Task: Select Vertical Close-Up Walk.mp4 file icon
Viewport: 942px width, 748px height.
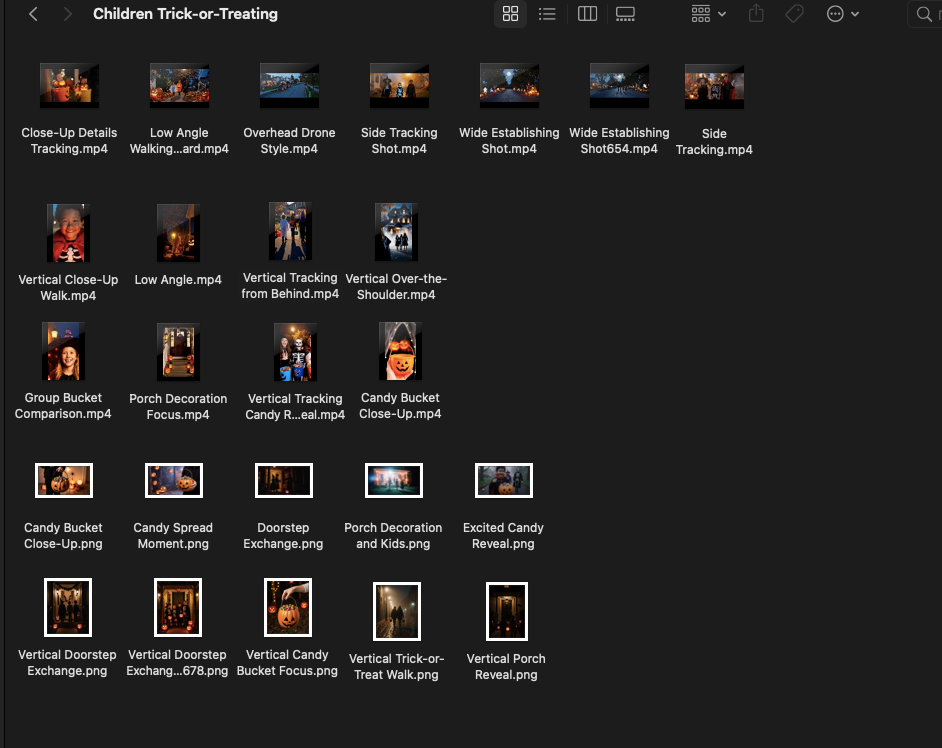Action: (68, 232)
